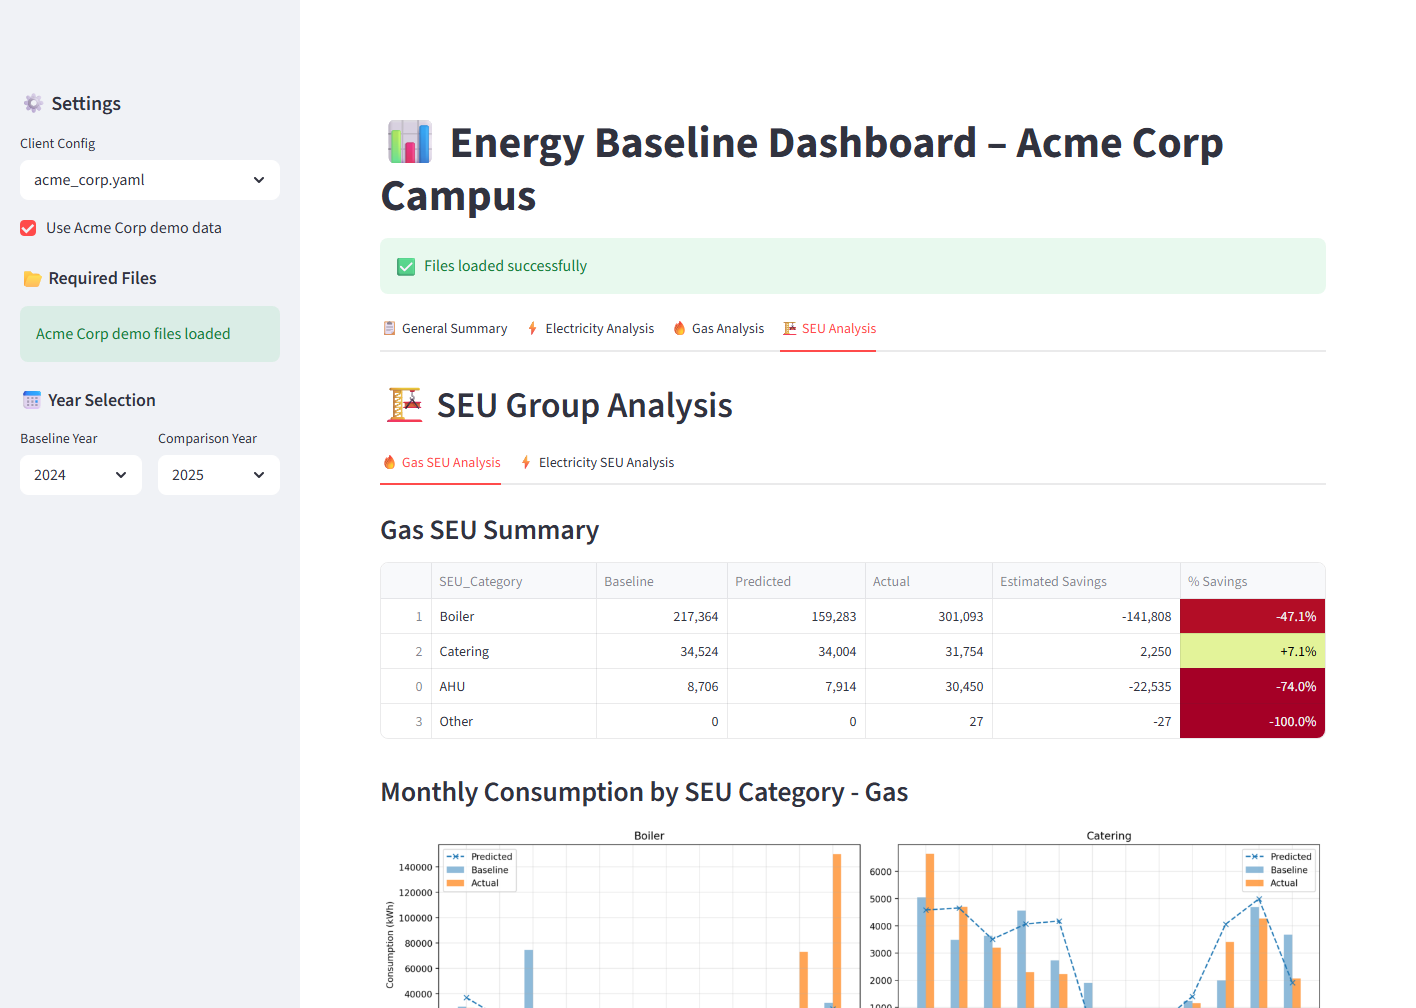The width and height of the screenshot is (1416, 1008).
Task: Click the Catering category cell
Action: (x=514, y=651)
